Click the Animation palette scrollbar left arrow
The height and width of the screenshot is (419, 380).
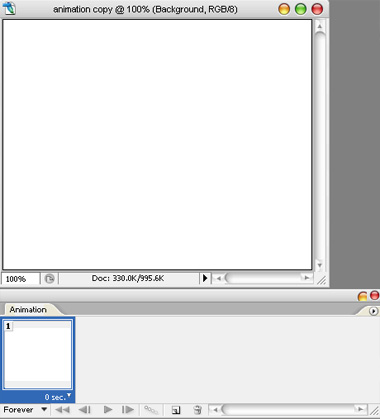[x=215, y=409]
